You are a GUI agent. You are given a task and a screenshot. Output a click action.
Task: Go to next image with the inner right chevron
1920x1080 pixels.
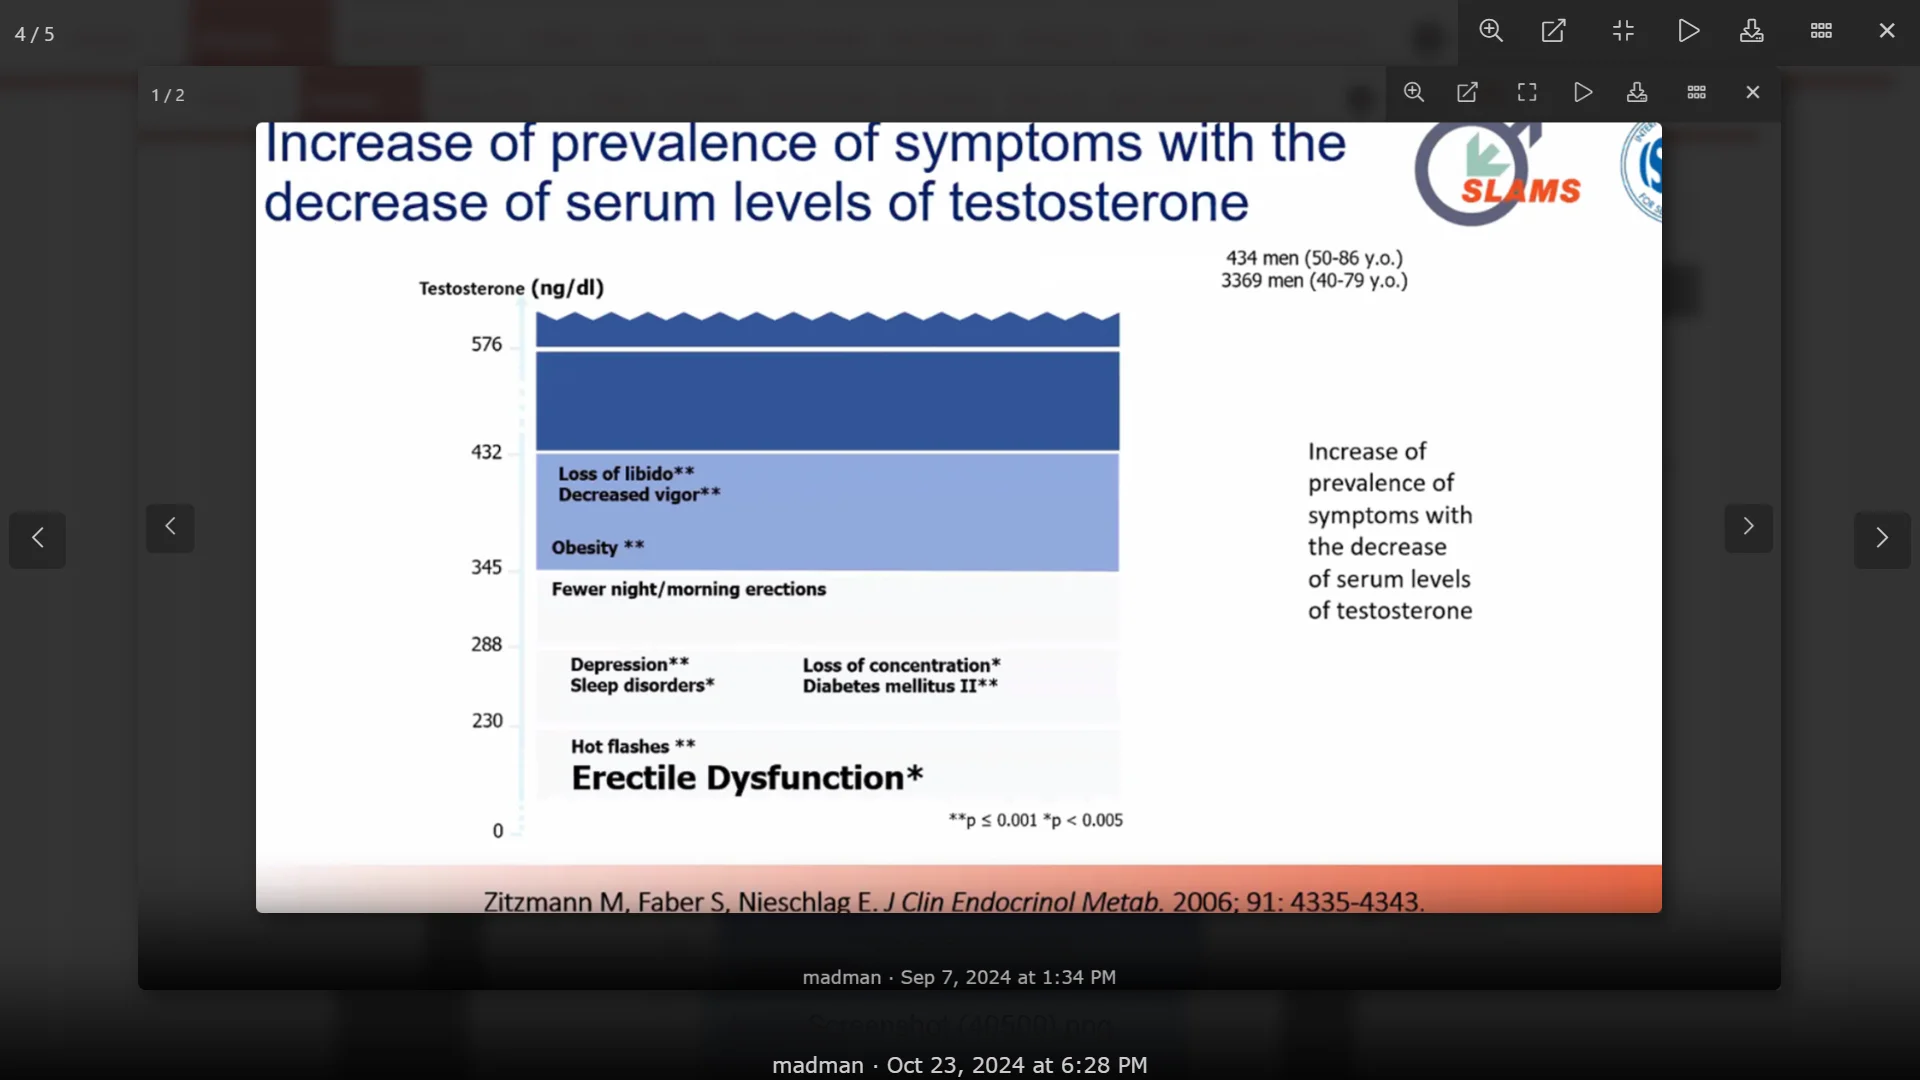coord(1748,527)
